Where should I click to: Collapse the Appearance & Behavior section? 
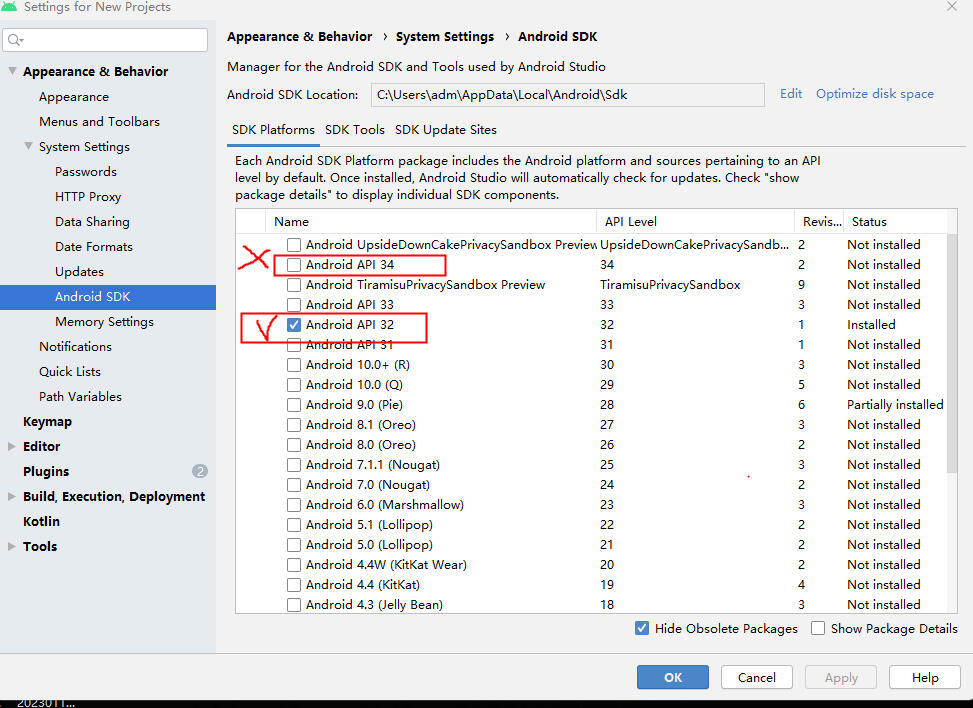pyautogui.click(x=12, y=72)
